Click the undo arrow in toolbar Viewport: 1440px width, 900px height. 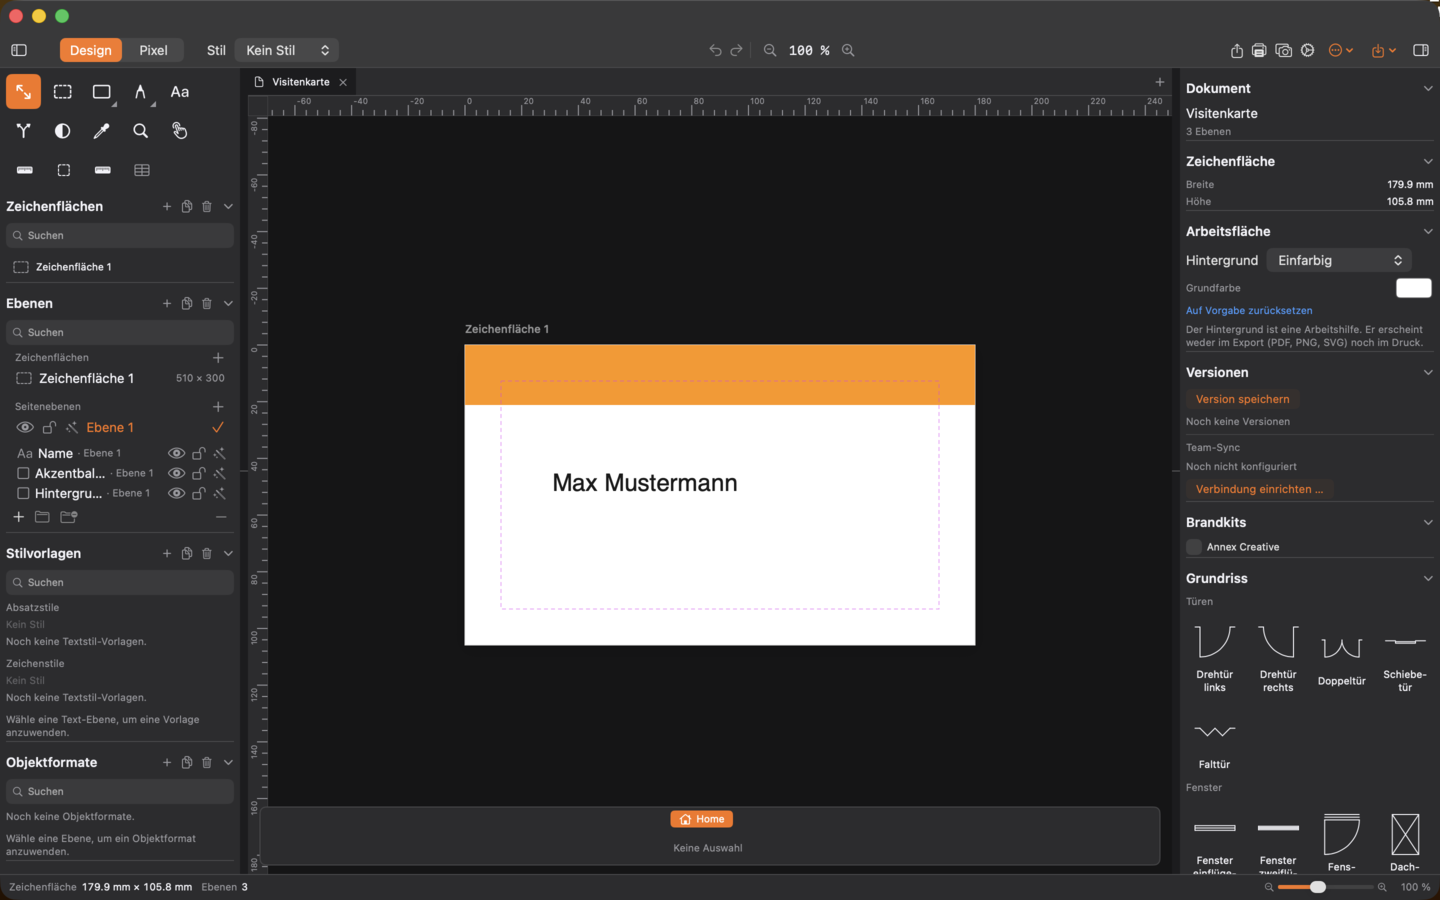tap(715, 50)
